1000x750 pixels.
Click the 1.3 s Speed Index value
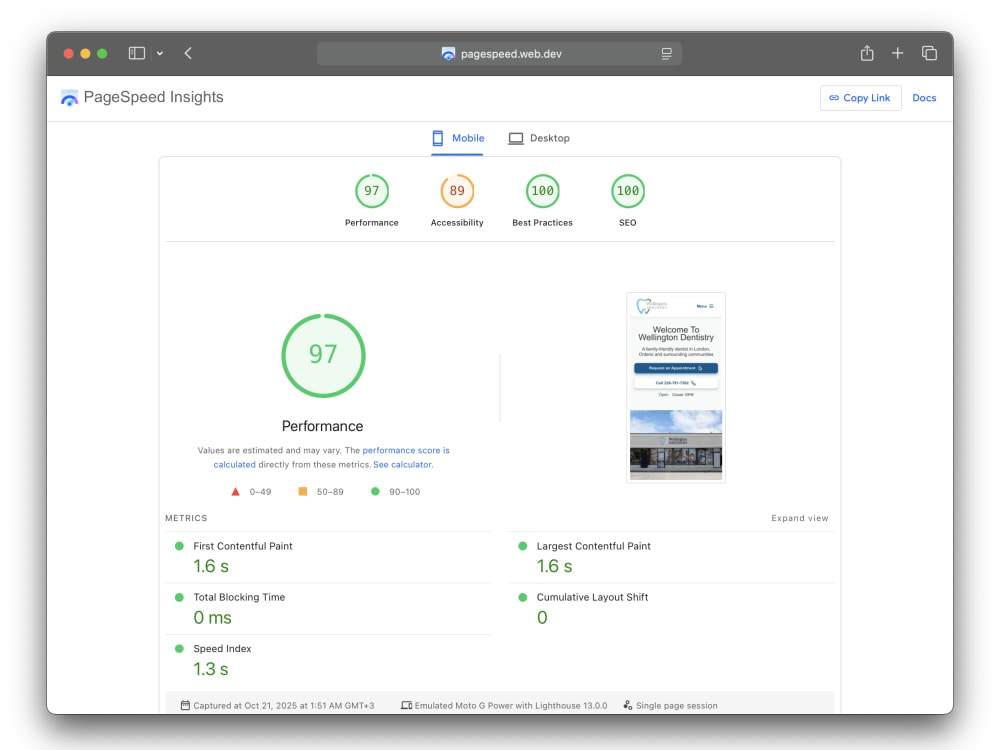[210, 669]
